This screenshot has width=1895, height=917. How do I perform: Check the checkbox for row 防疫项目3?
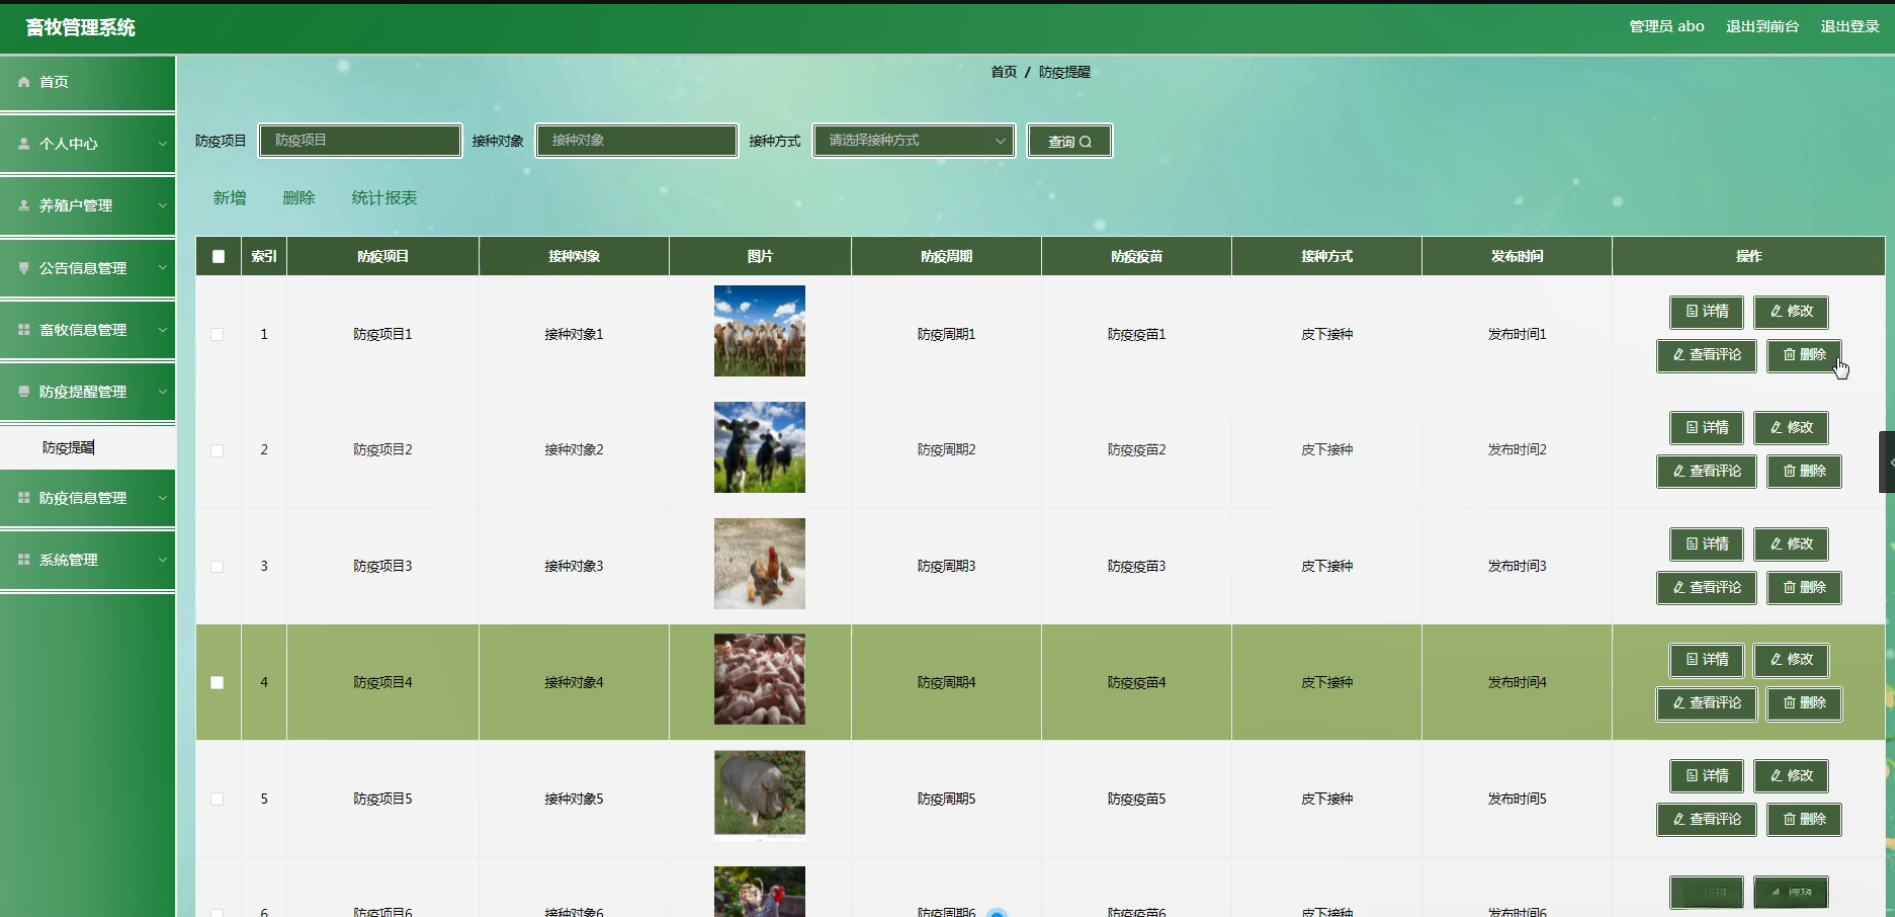(x=217, y=566)
